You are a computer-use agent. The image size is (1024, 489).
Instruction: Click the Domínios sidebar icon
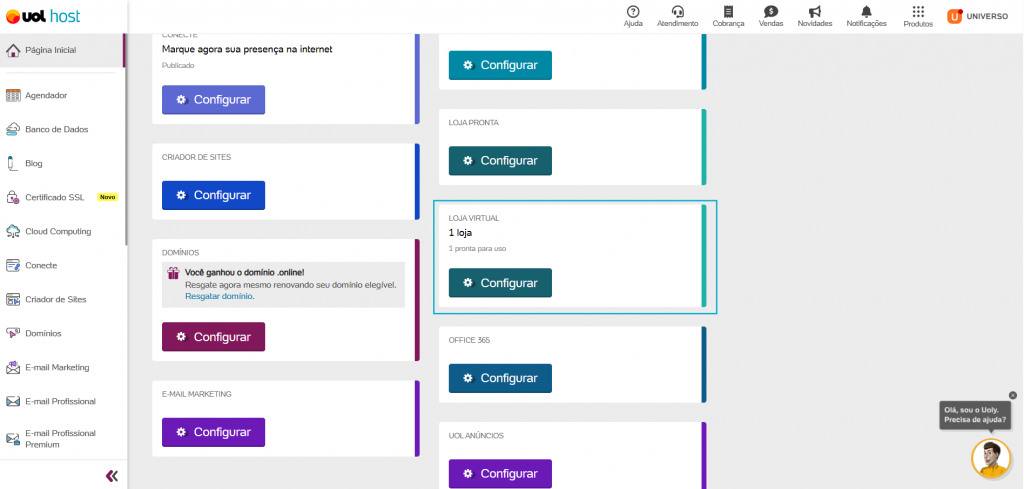coord(13,333)
